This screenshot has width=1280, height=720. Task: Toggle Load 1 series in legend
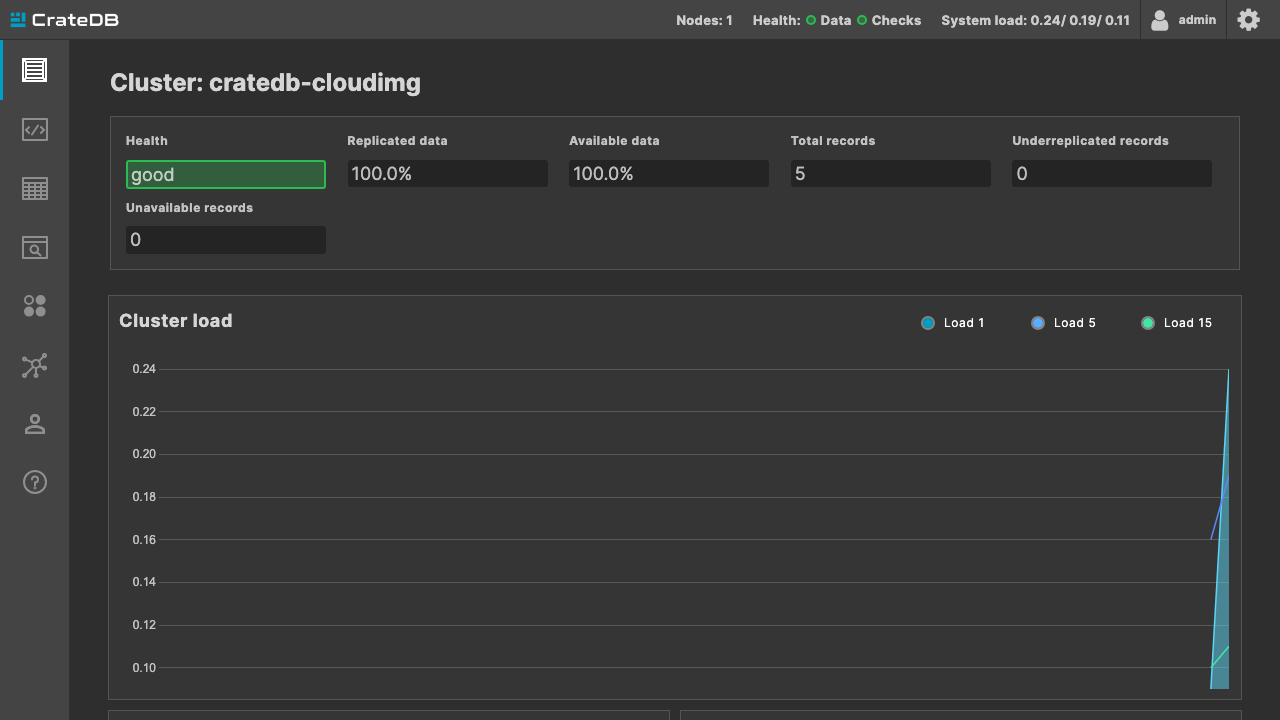(x=953, y=323)
